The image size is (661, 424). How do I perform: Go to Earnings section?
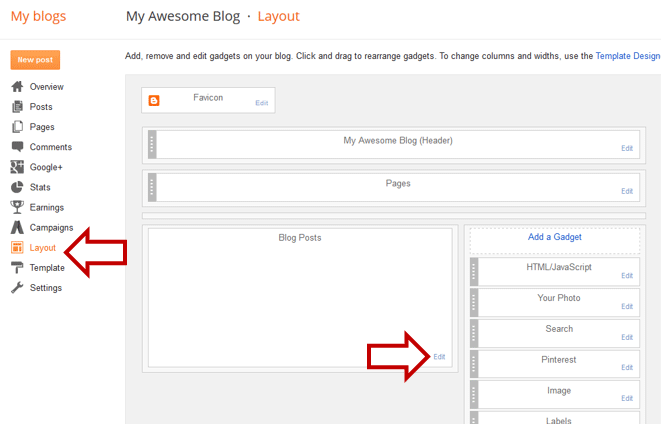pos(46,207)
